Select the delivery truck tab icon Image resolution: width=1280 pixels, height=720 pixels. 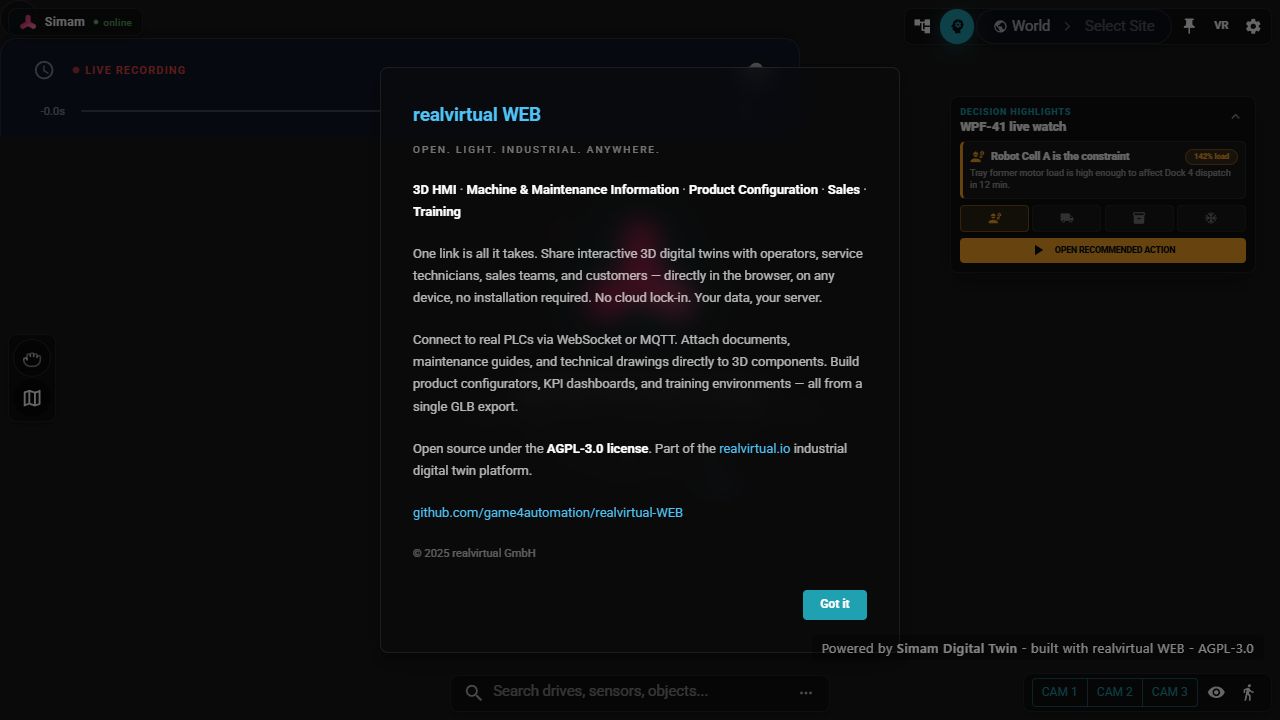point(1066,218)
